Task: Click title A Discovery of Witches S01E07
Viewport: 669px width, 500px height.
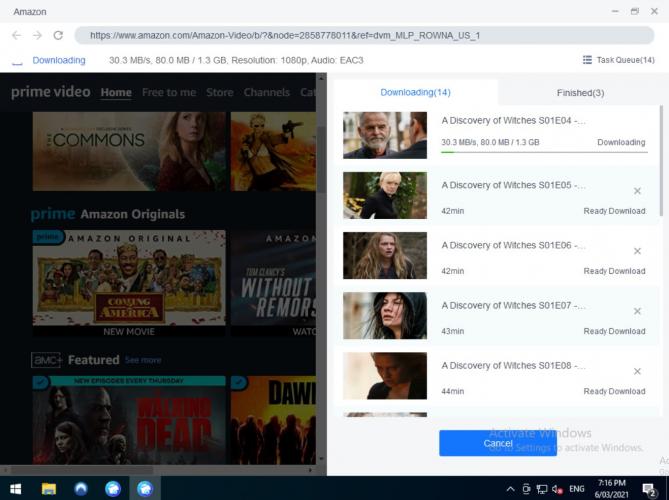Action: pos(513,305)
